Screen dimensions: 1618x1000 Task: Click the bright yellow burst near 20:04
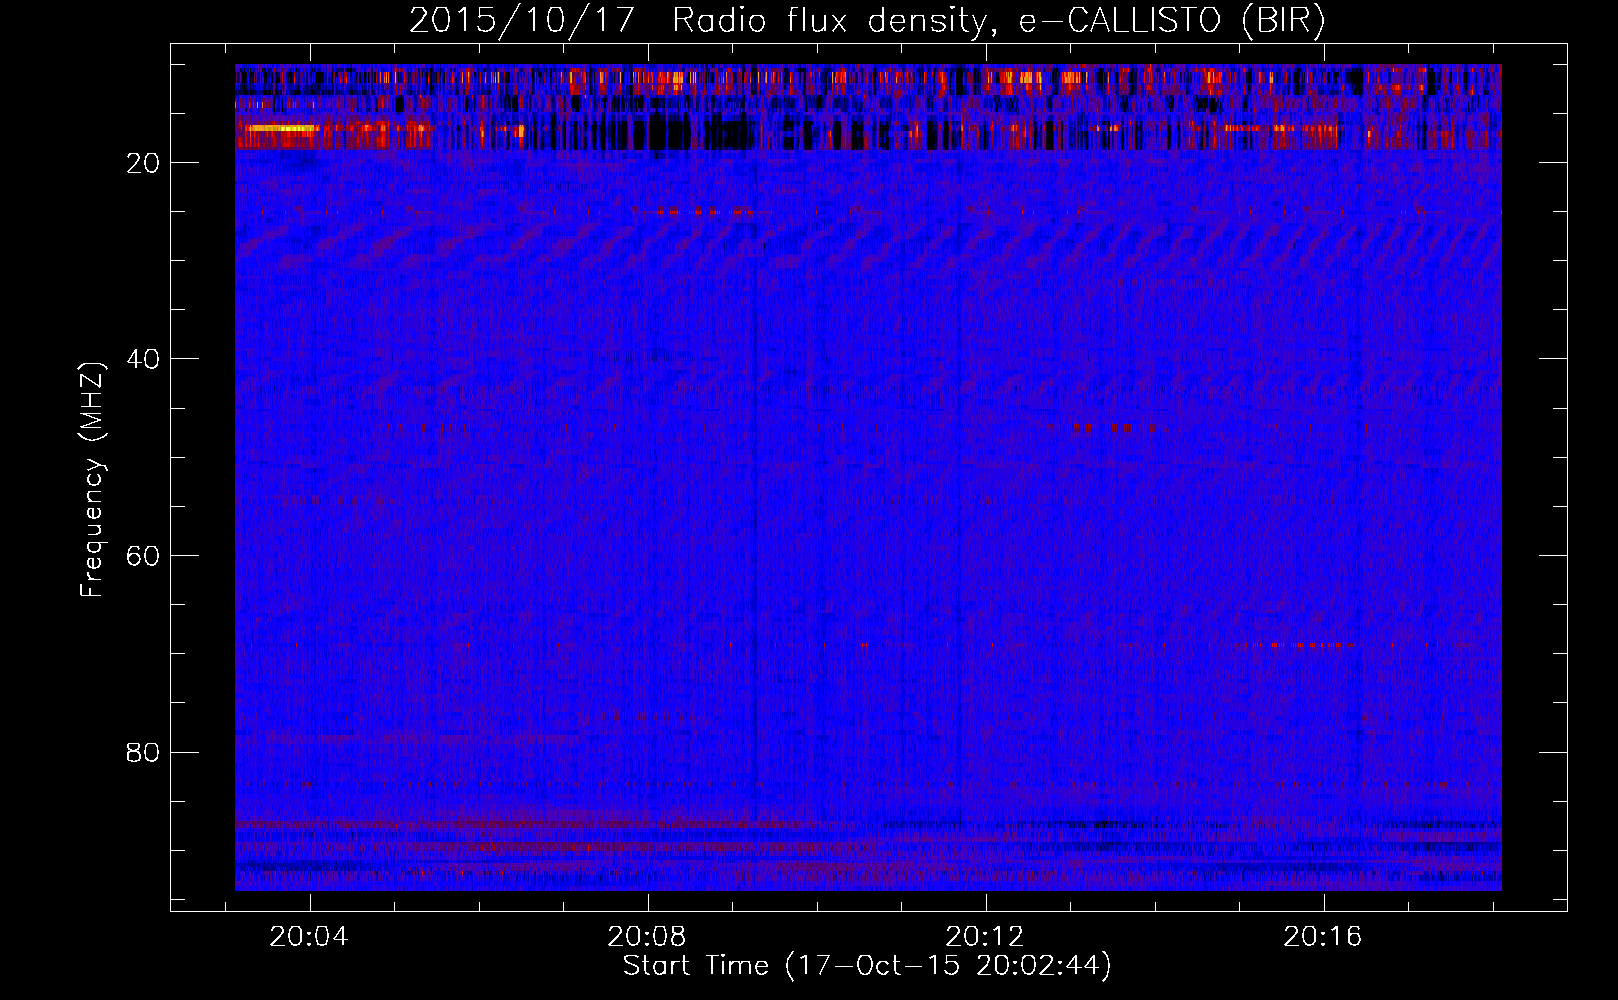click(282, 128)
